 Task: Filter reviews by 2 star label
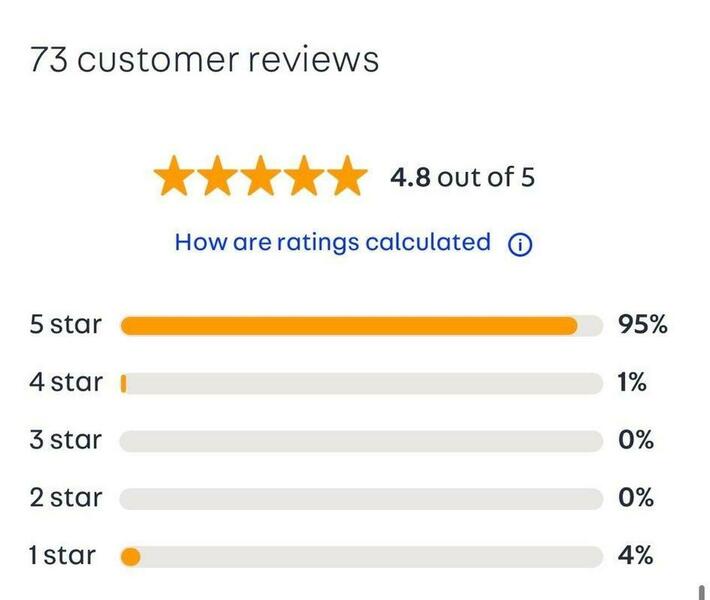(x=66, y=497)
